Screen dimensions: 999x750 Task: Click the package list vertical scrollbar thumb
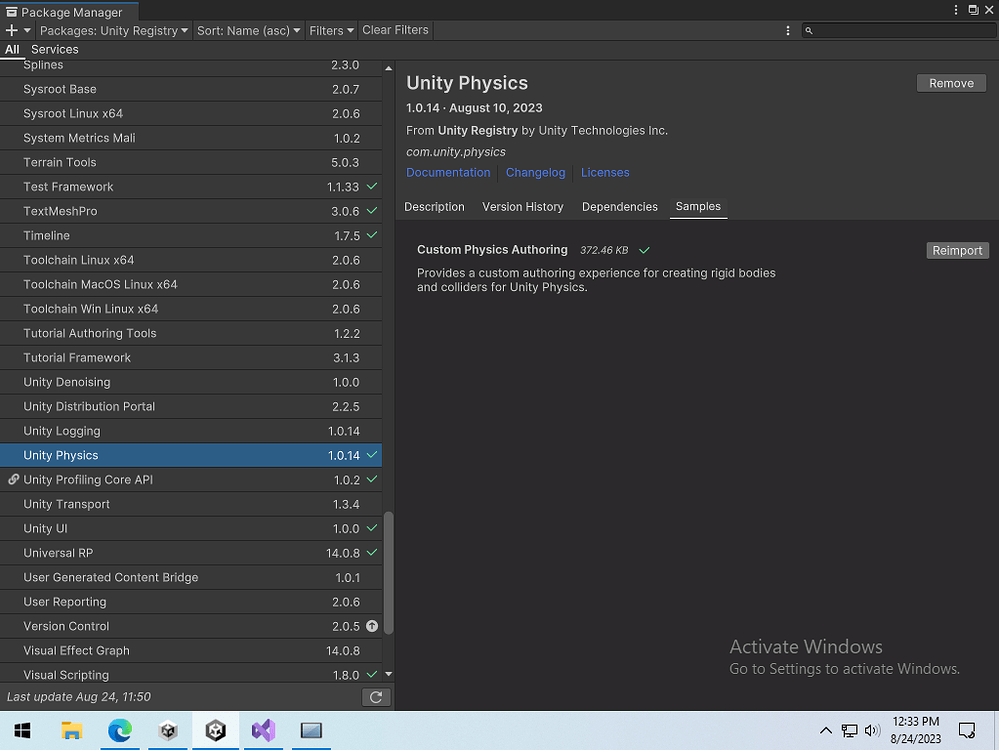pyautogui.click(x=388, y=573)
